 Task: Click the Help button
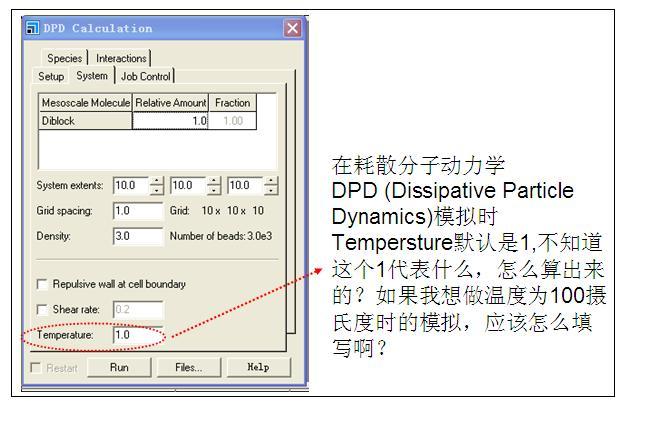coord(259,368)
